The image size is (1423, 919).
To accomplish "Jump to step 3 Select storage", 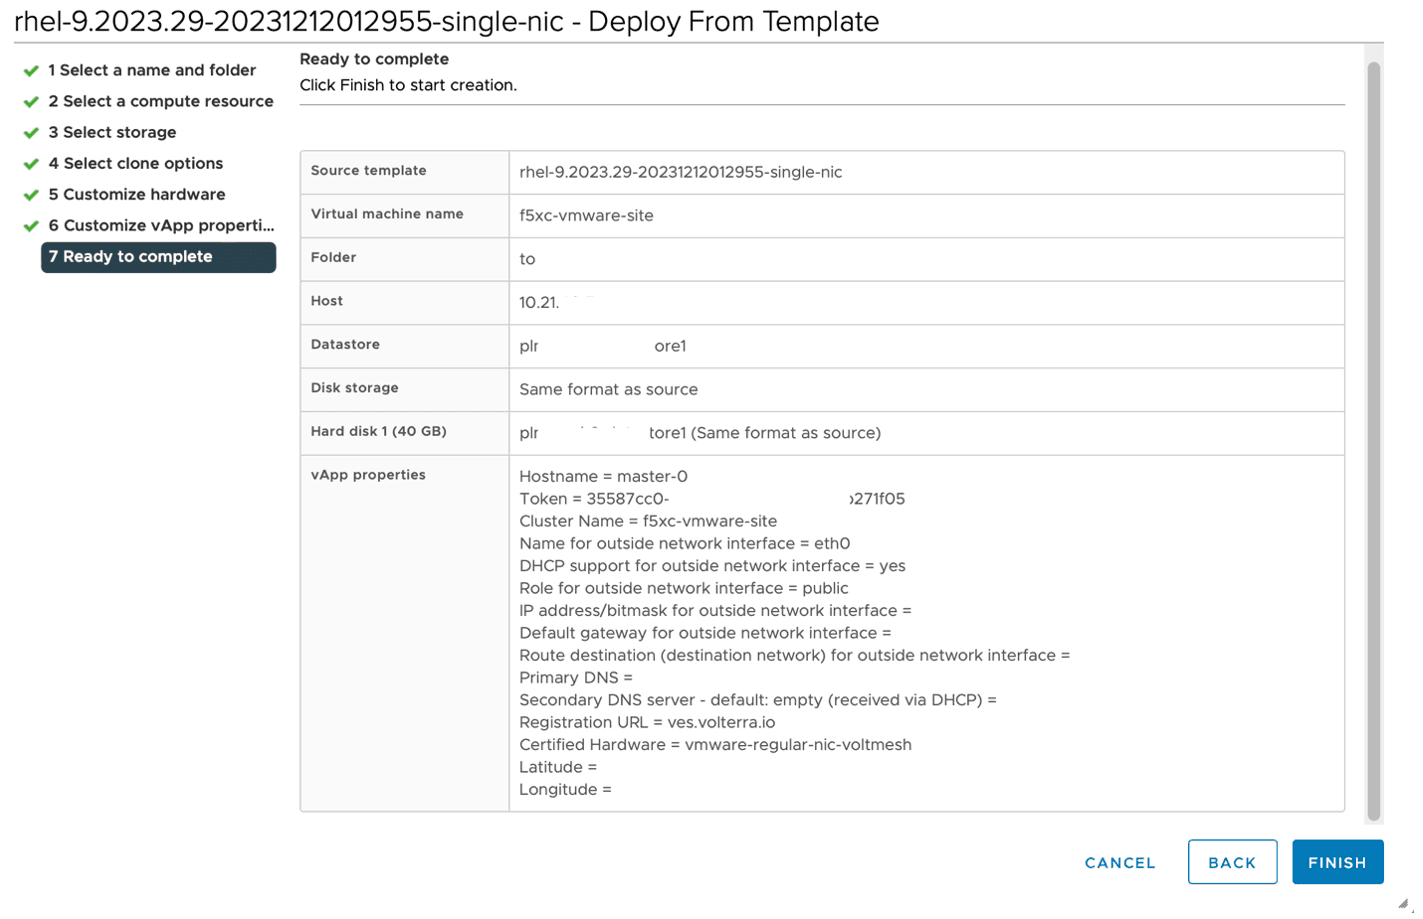I will (x=112, y=132).
